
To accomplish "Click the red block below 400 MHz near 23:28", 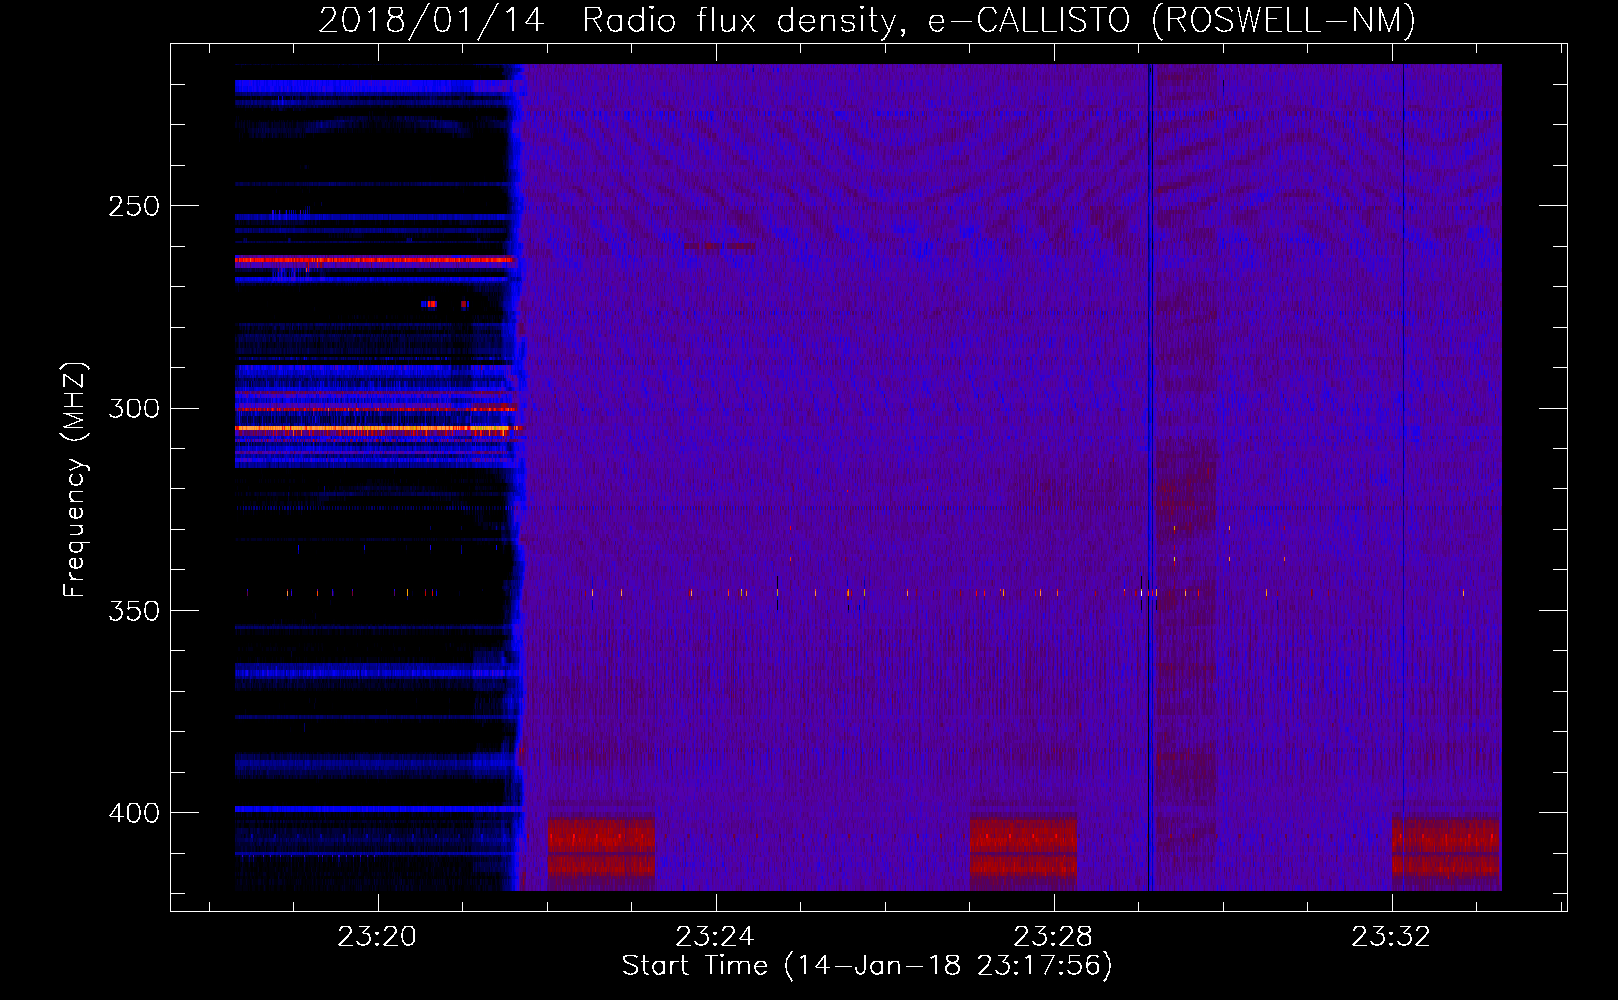I will click(1023, 848).
